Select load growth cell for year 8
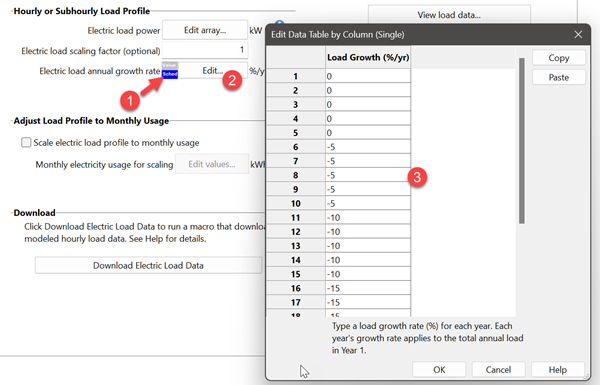This screenshot has height=385, width=600. pyautogui.click(x=368, y=175)
